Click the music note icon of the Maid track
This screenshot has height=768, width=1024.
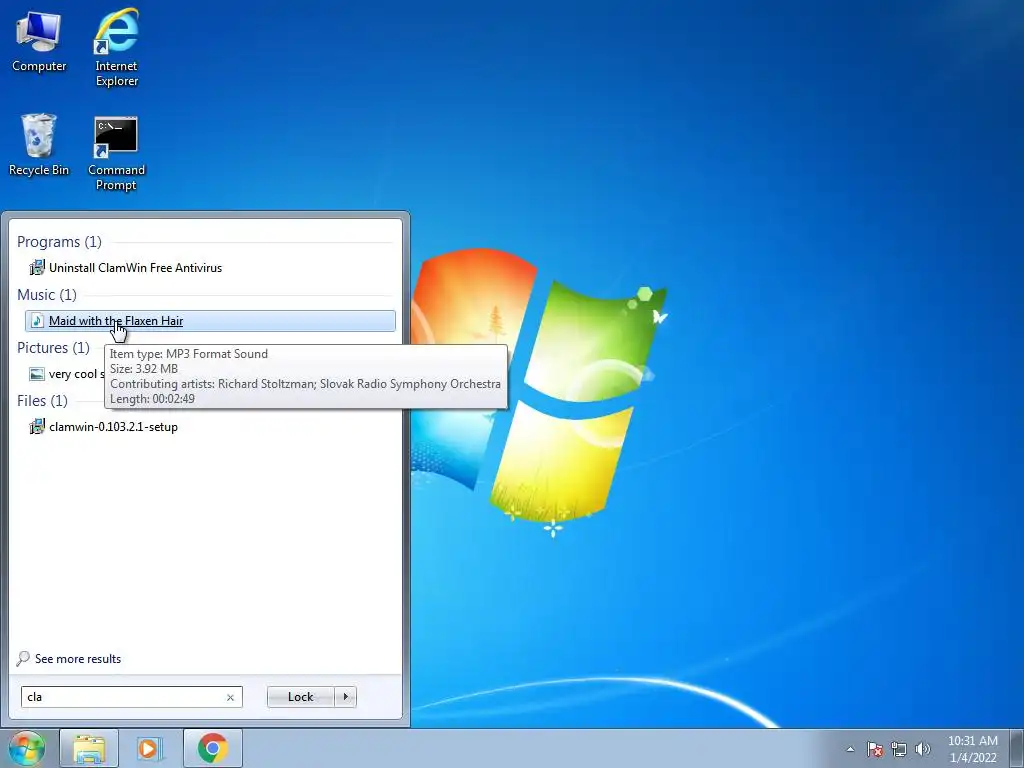pyautogui.click(x=37, y=321)
